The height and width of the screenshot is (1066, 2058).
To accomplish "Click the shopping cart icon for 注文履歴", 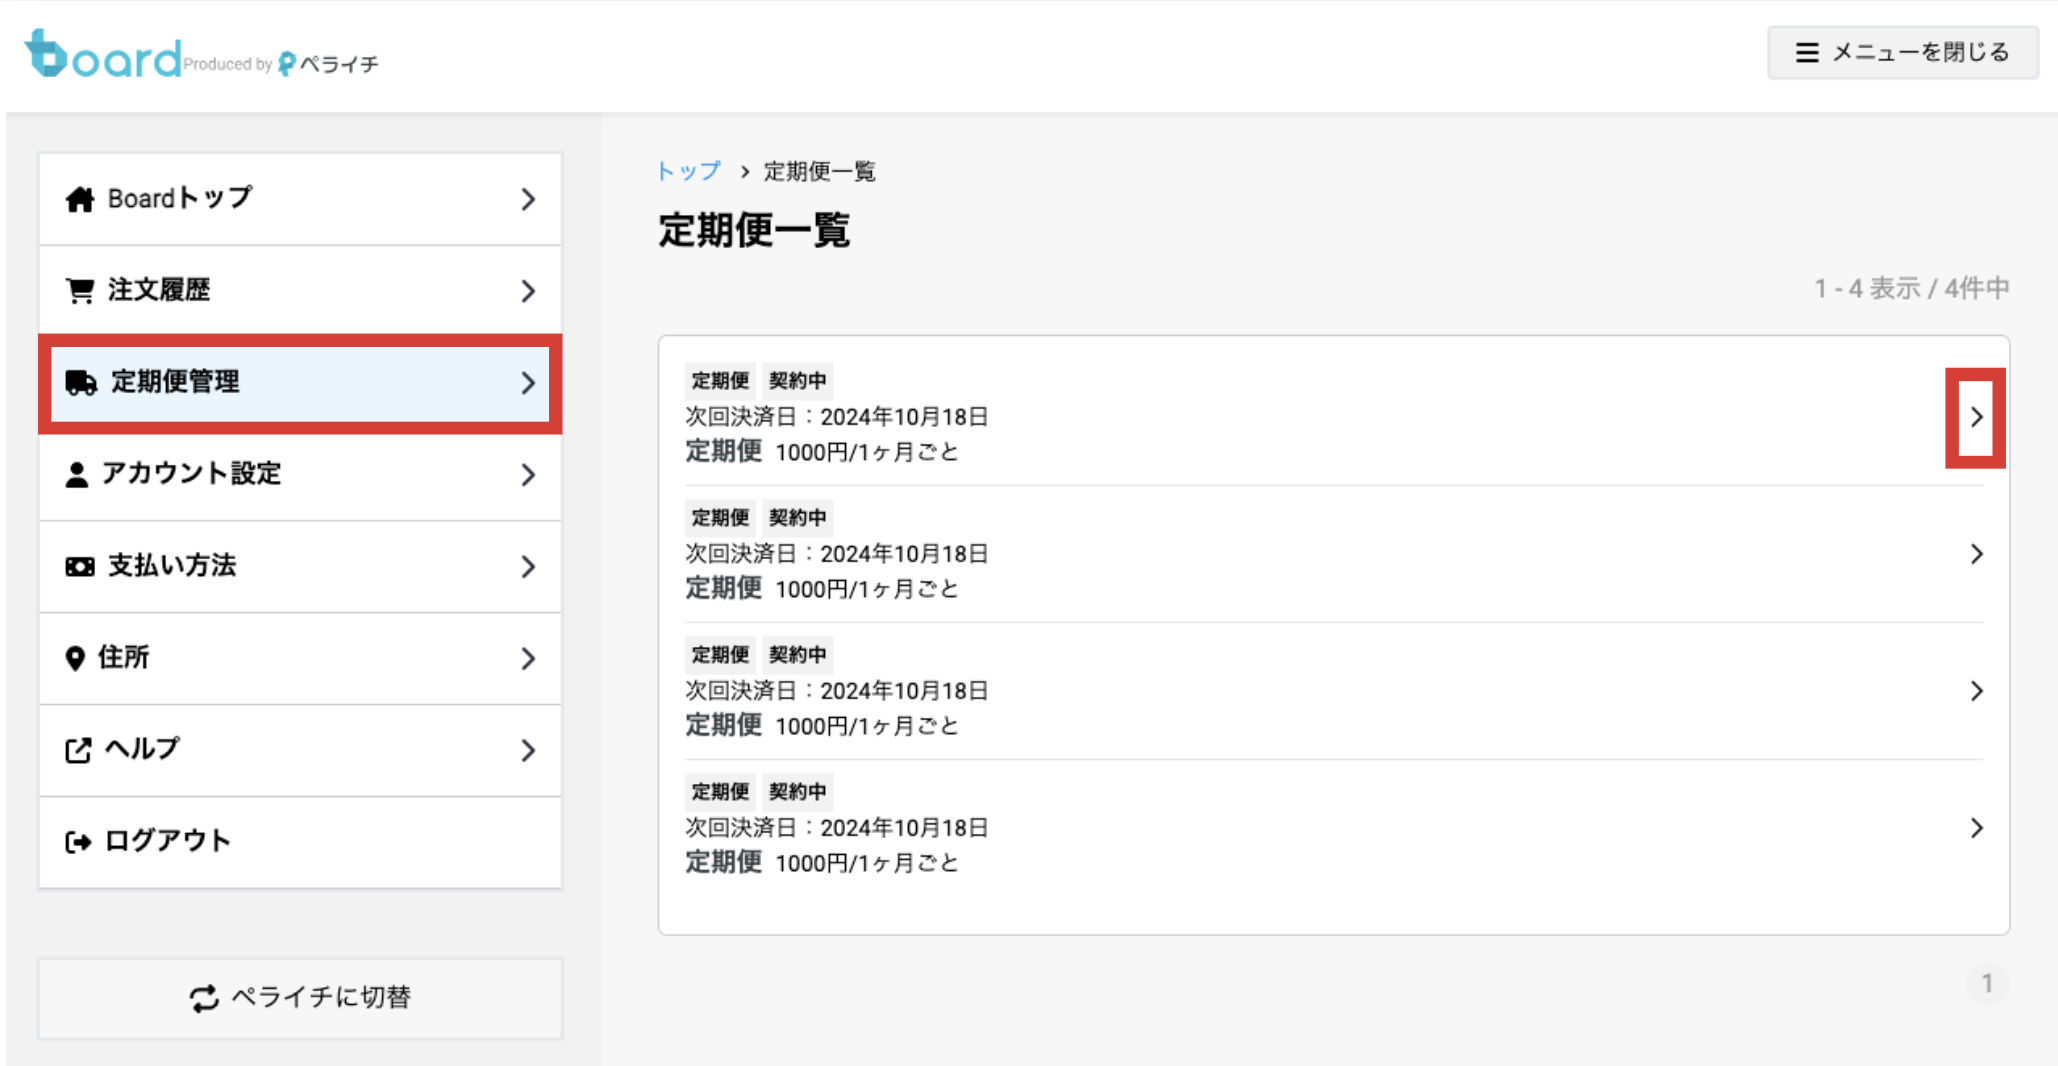I will tap(80, 291).
